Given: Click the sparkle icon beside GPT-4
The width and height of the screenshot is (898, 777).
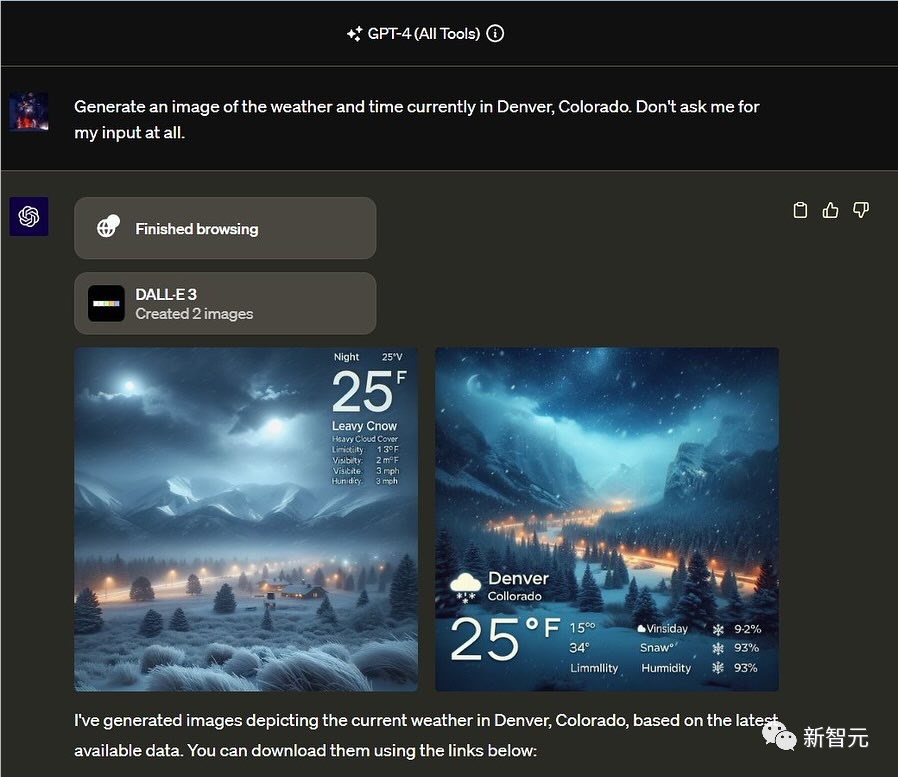Looking at the screenshot, I should tap(354, 34).
